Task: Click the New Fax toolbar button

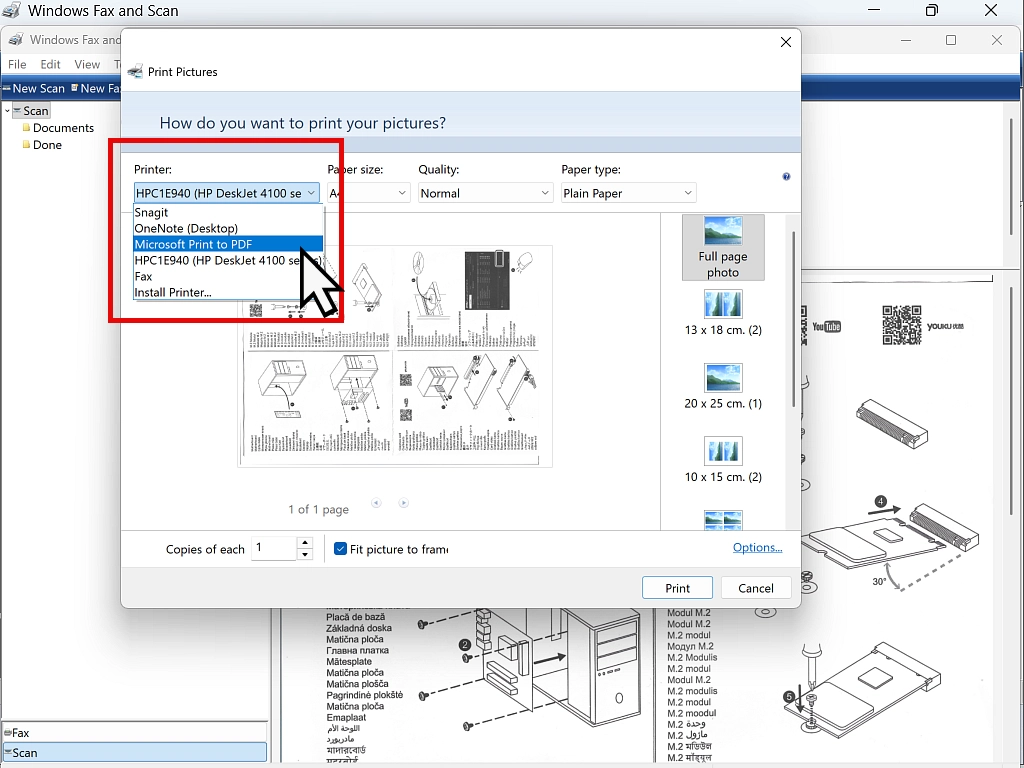Action: 97,88
